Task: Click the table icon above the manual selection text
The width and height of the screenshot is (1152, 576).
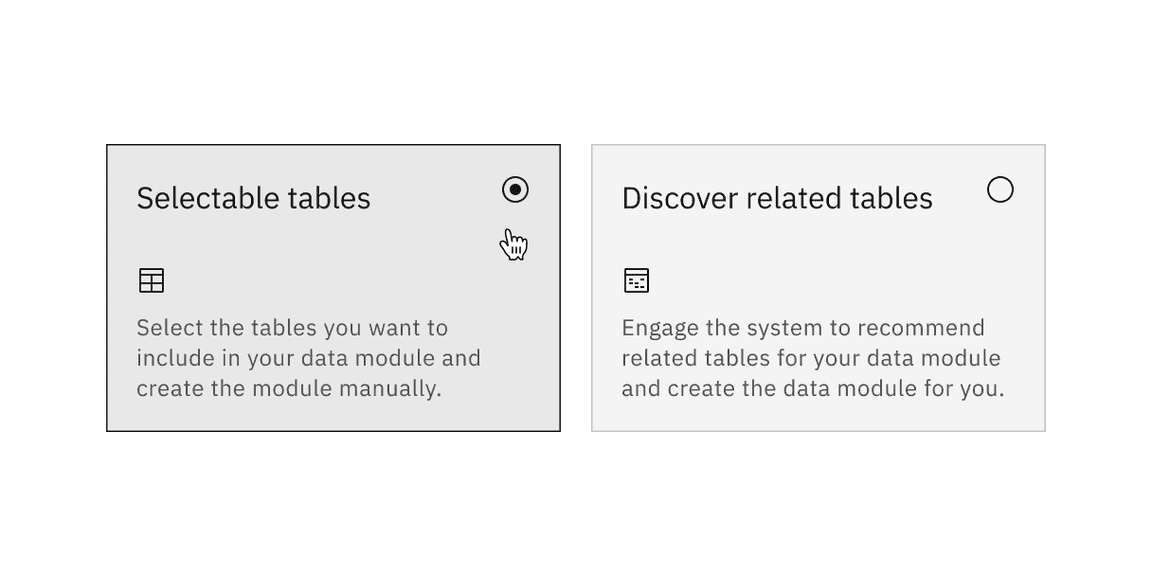Action: 151,280
